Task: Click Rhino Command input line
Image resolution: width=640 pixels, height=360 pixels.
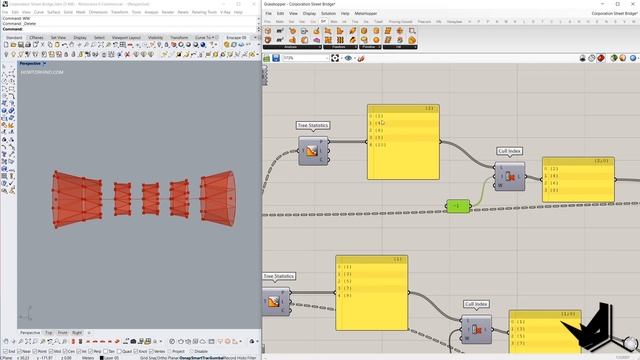Action: click(x=131, y=29)
